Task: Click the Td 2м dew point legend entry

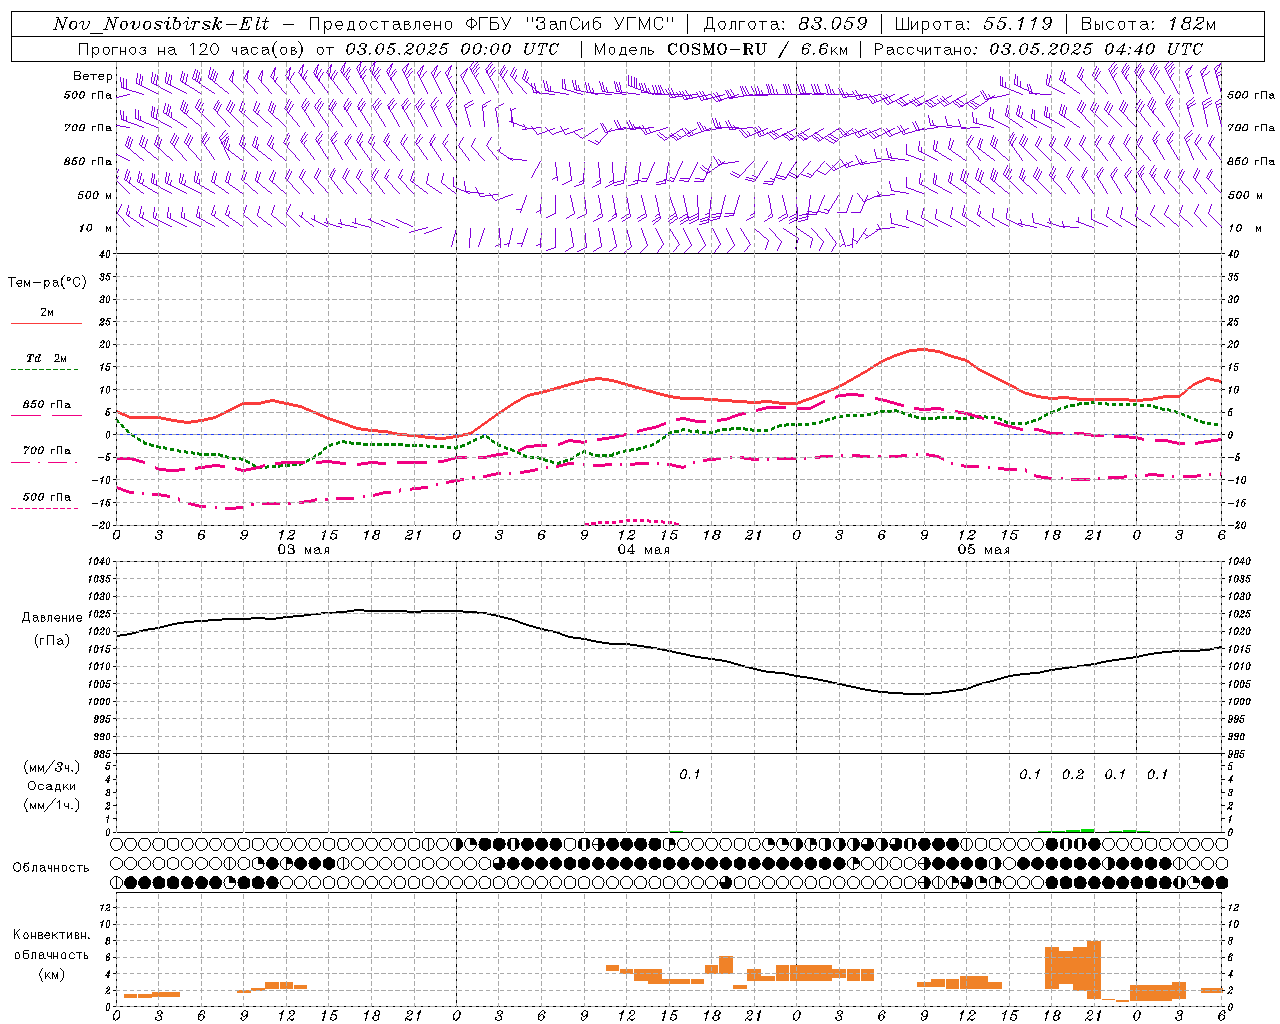Action: click(47, 358)
